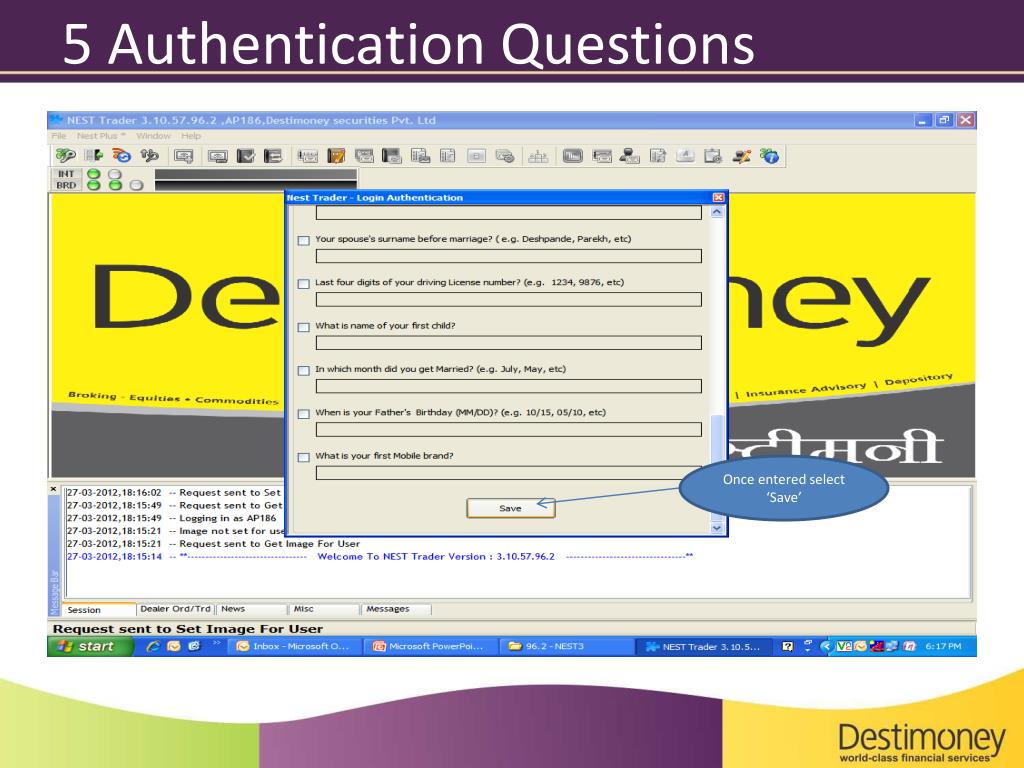The width and height of the screenshot is (1024, 768).
Task: Close the Login Authentication dialog
Action: click(x=718, y=197)
